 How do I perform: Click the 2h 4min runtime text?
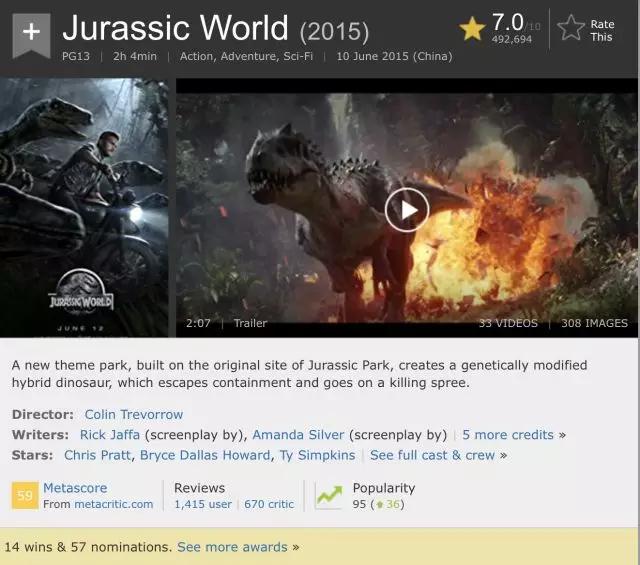(x=135, y=56)
